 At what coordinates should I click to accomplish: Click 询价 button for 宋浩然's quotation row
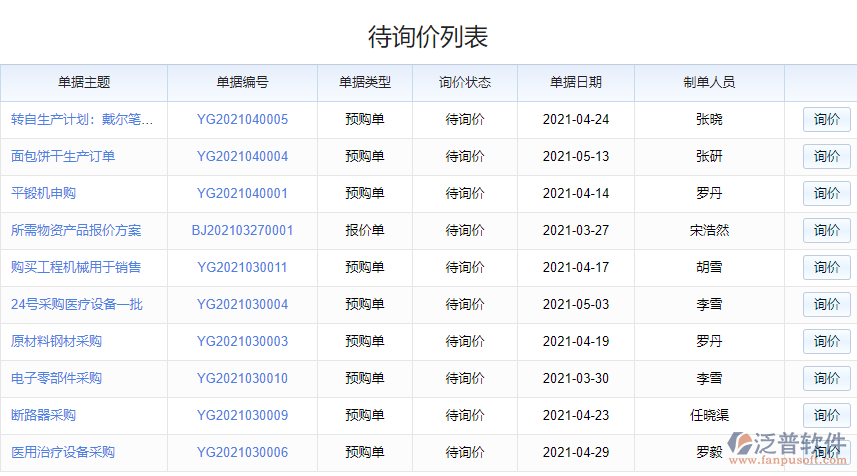pos(826,230)
